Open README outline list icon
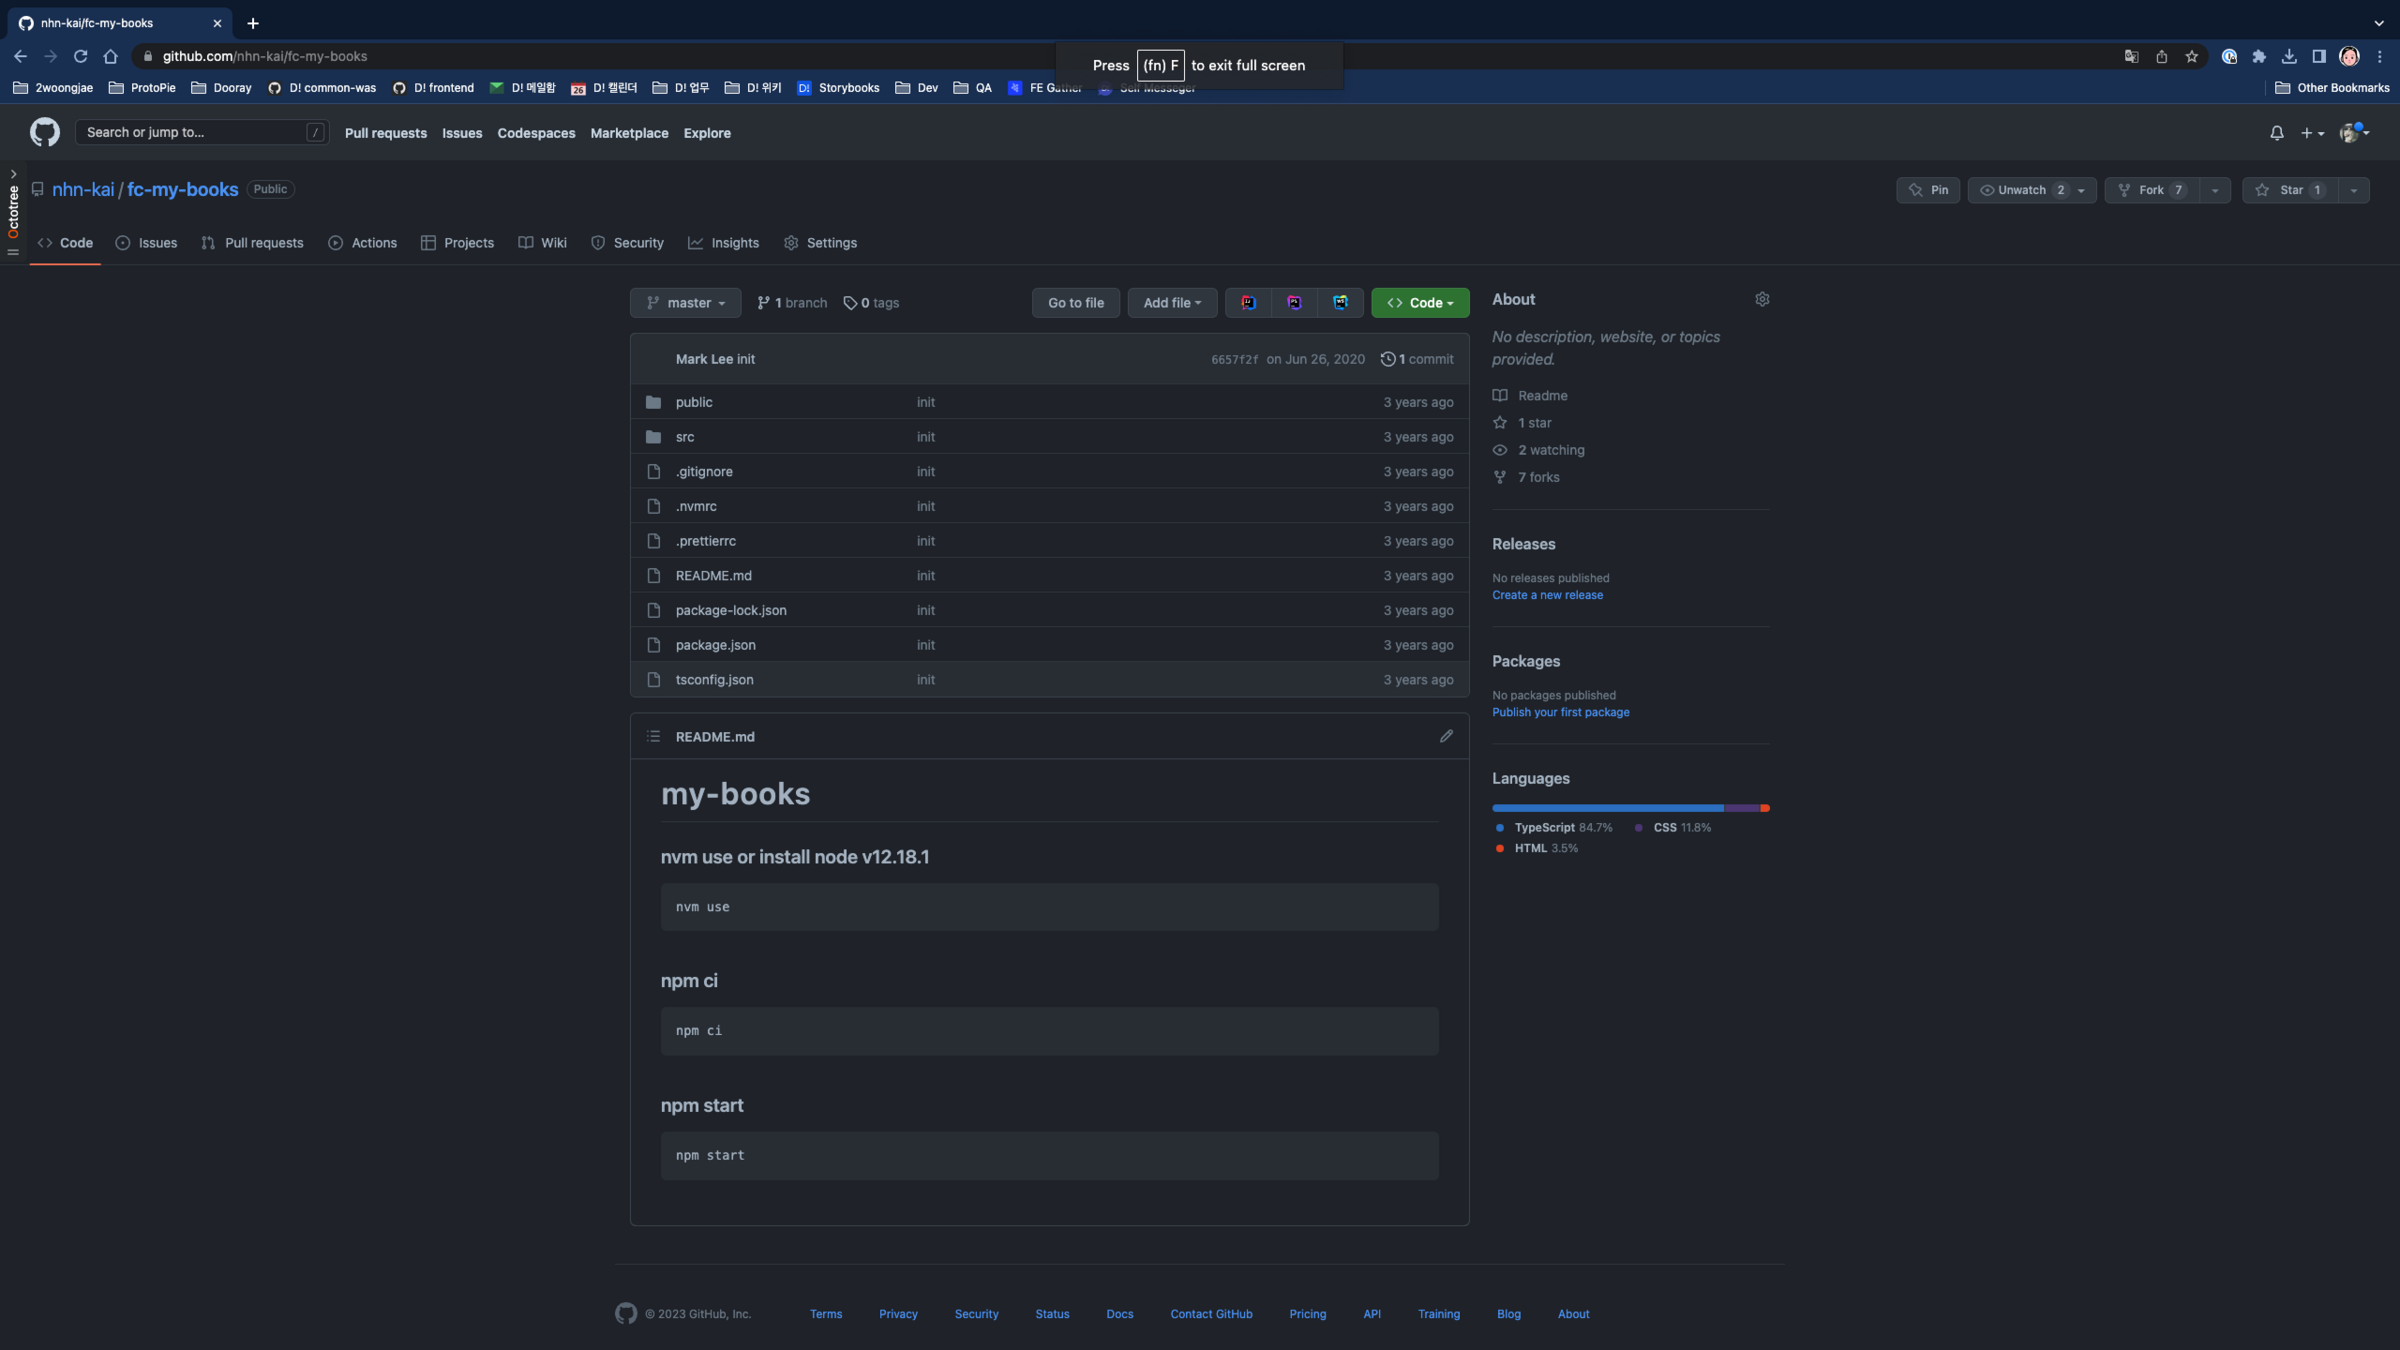2400x1350 pixels. point(653,736)
